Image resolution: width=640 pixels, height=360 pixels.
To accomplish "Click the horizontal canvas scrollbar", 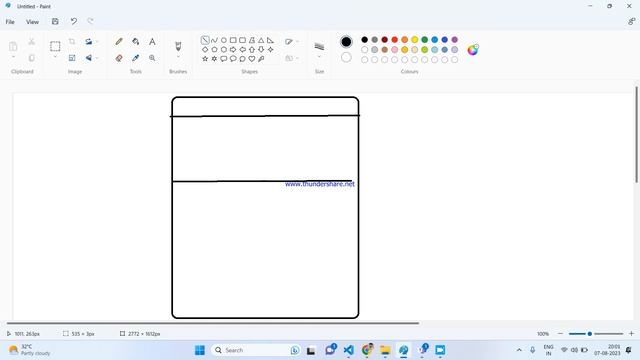I will pyautogui.click(x=213, y=323).
